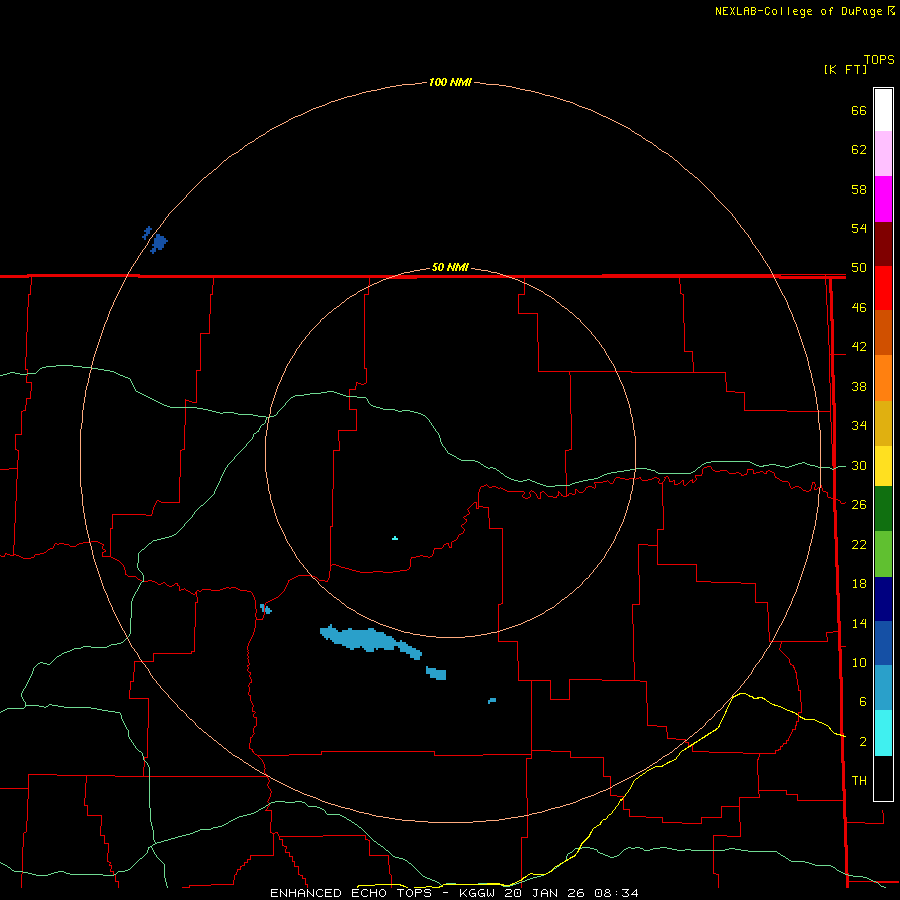This screenshot has height=900, width=900.
Task: Click the black TH swatch in the legend
Action: point(883,778)
